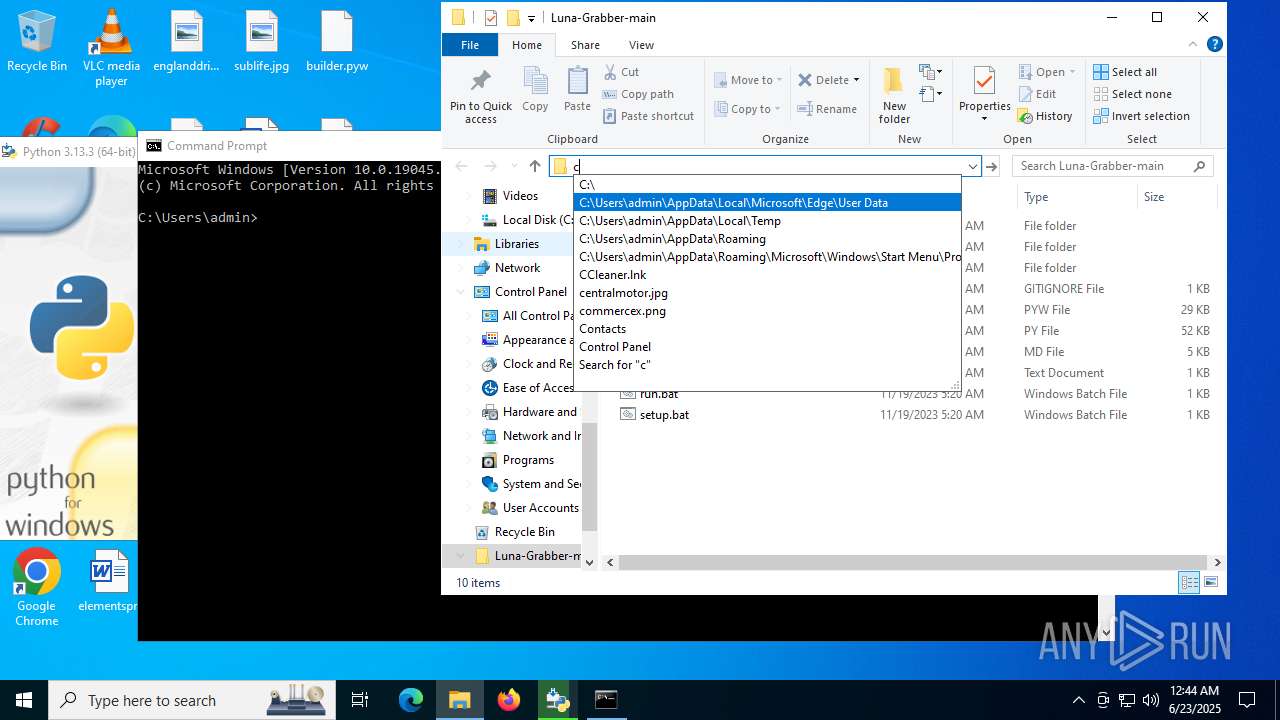Open Firefox from taskbar
Image resolution: width=1280 pixels, height=720 pixels.
[509, 700]
